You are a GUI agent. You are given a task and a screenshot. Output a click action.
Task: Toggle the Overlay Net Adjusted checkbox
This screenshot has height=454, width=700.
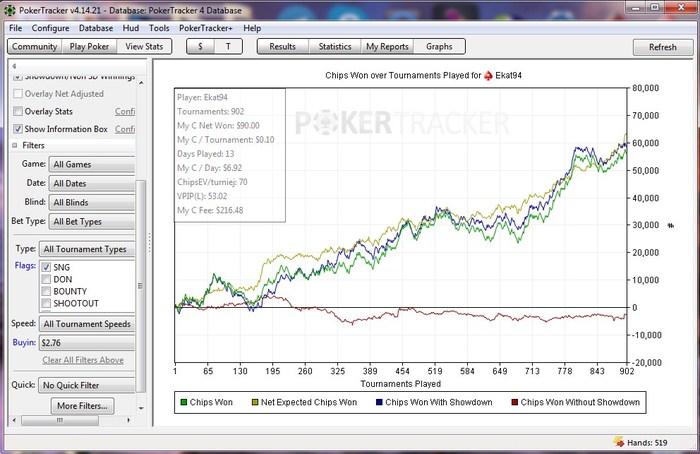pos(18,94)
